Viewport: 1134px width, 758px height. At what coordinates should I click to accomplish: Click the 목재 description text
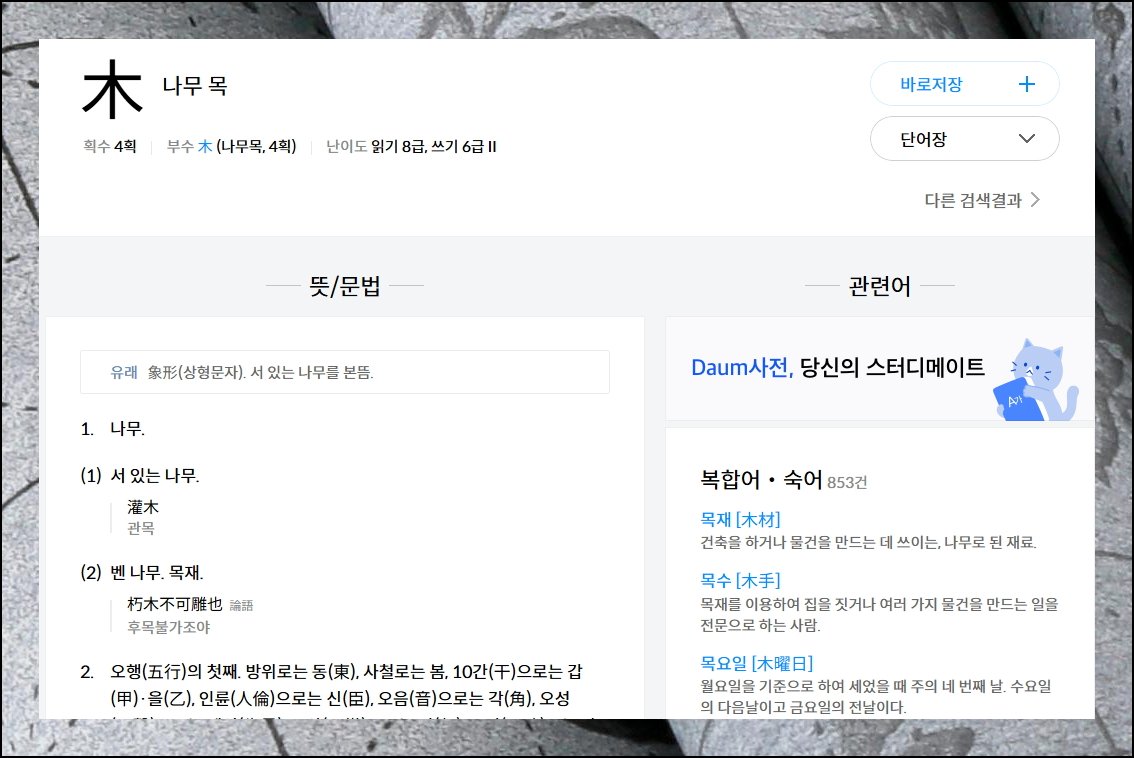tap(869, 542)
